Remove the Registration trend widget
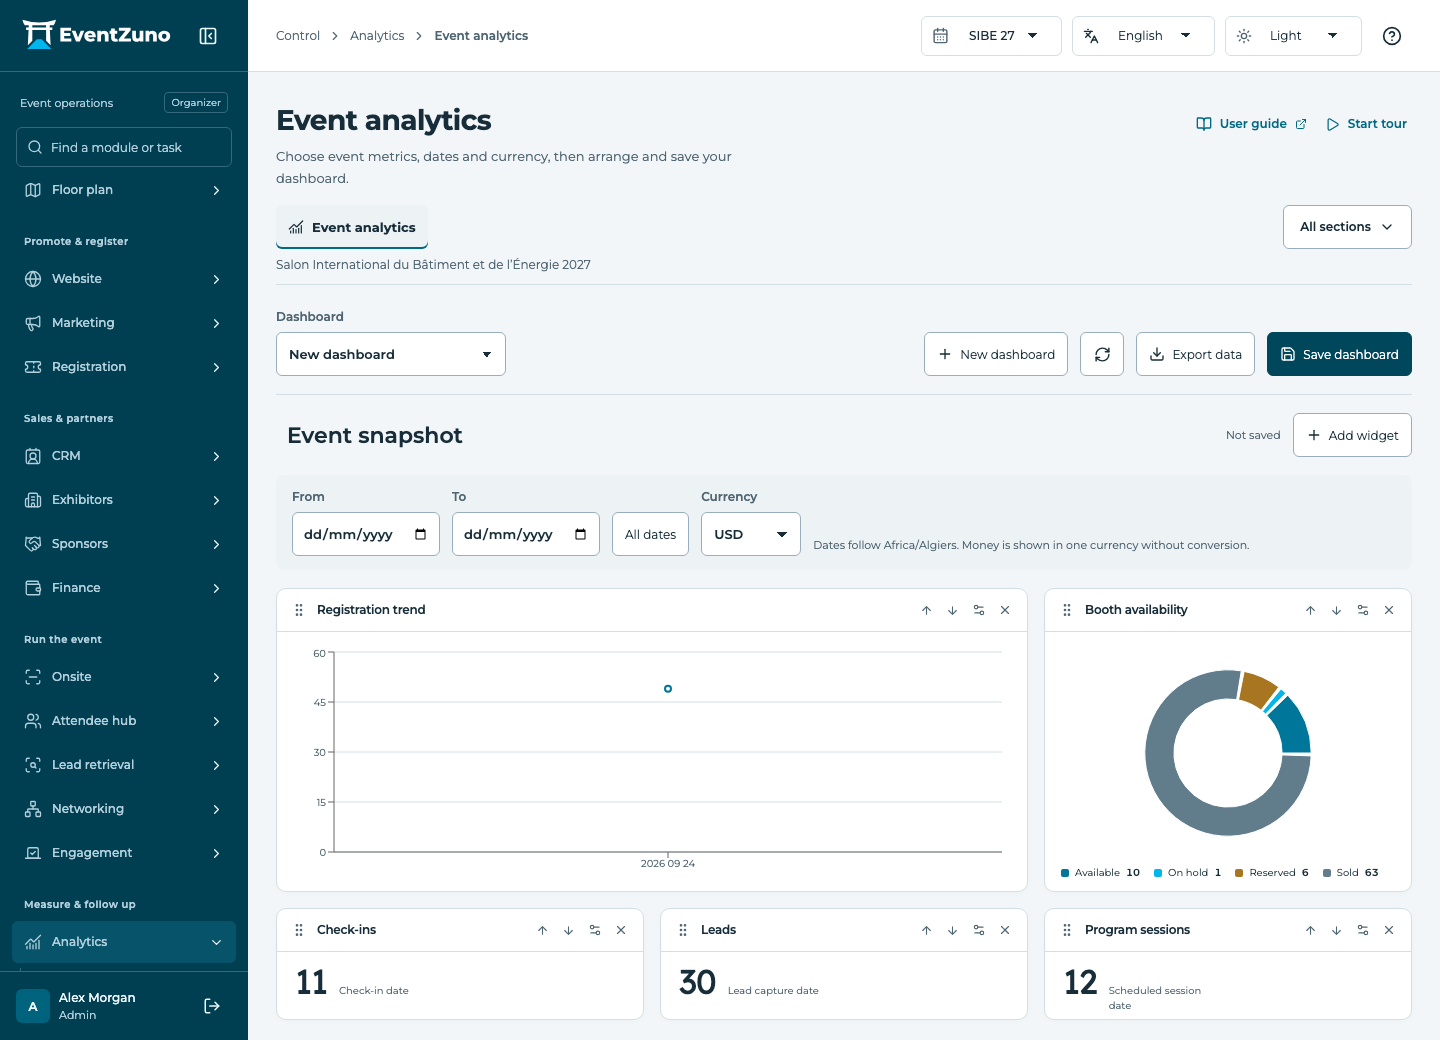 point(1005,610)
